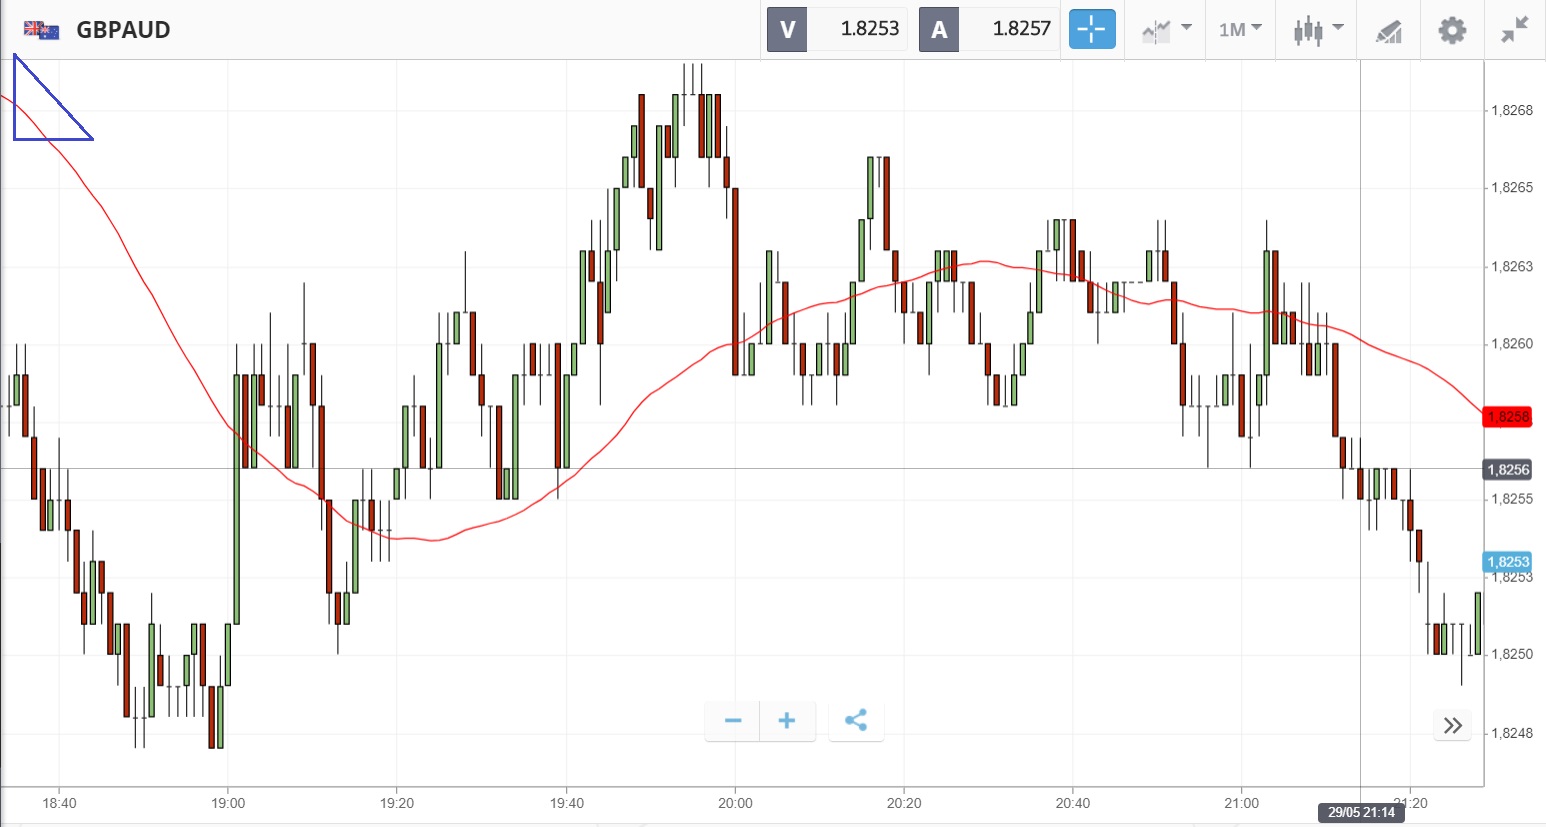The width and height of the screenshot is (1546, 827).
Task: Click the grey 1.8256 crosshair price label
Action: (x=1507, y=470)
